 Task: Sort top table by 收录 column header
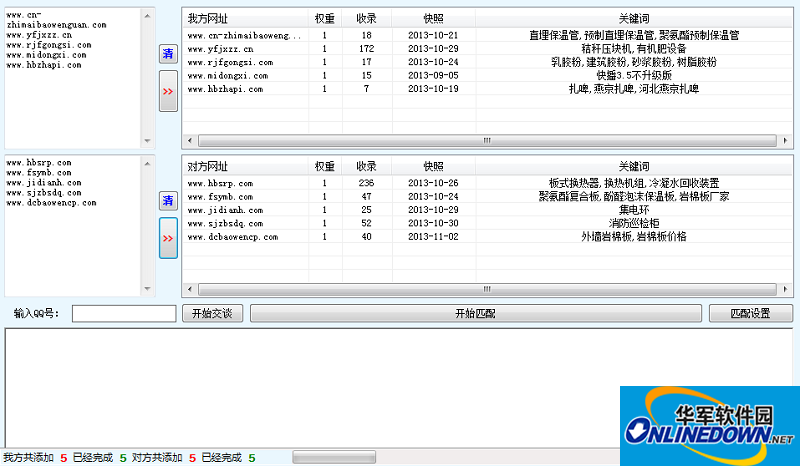click(366, 19)
